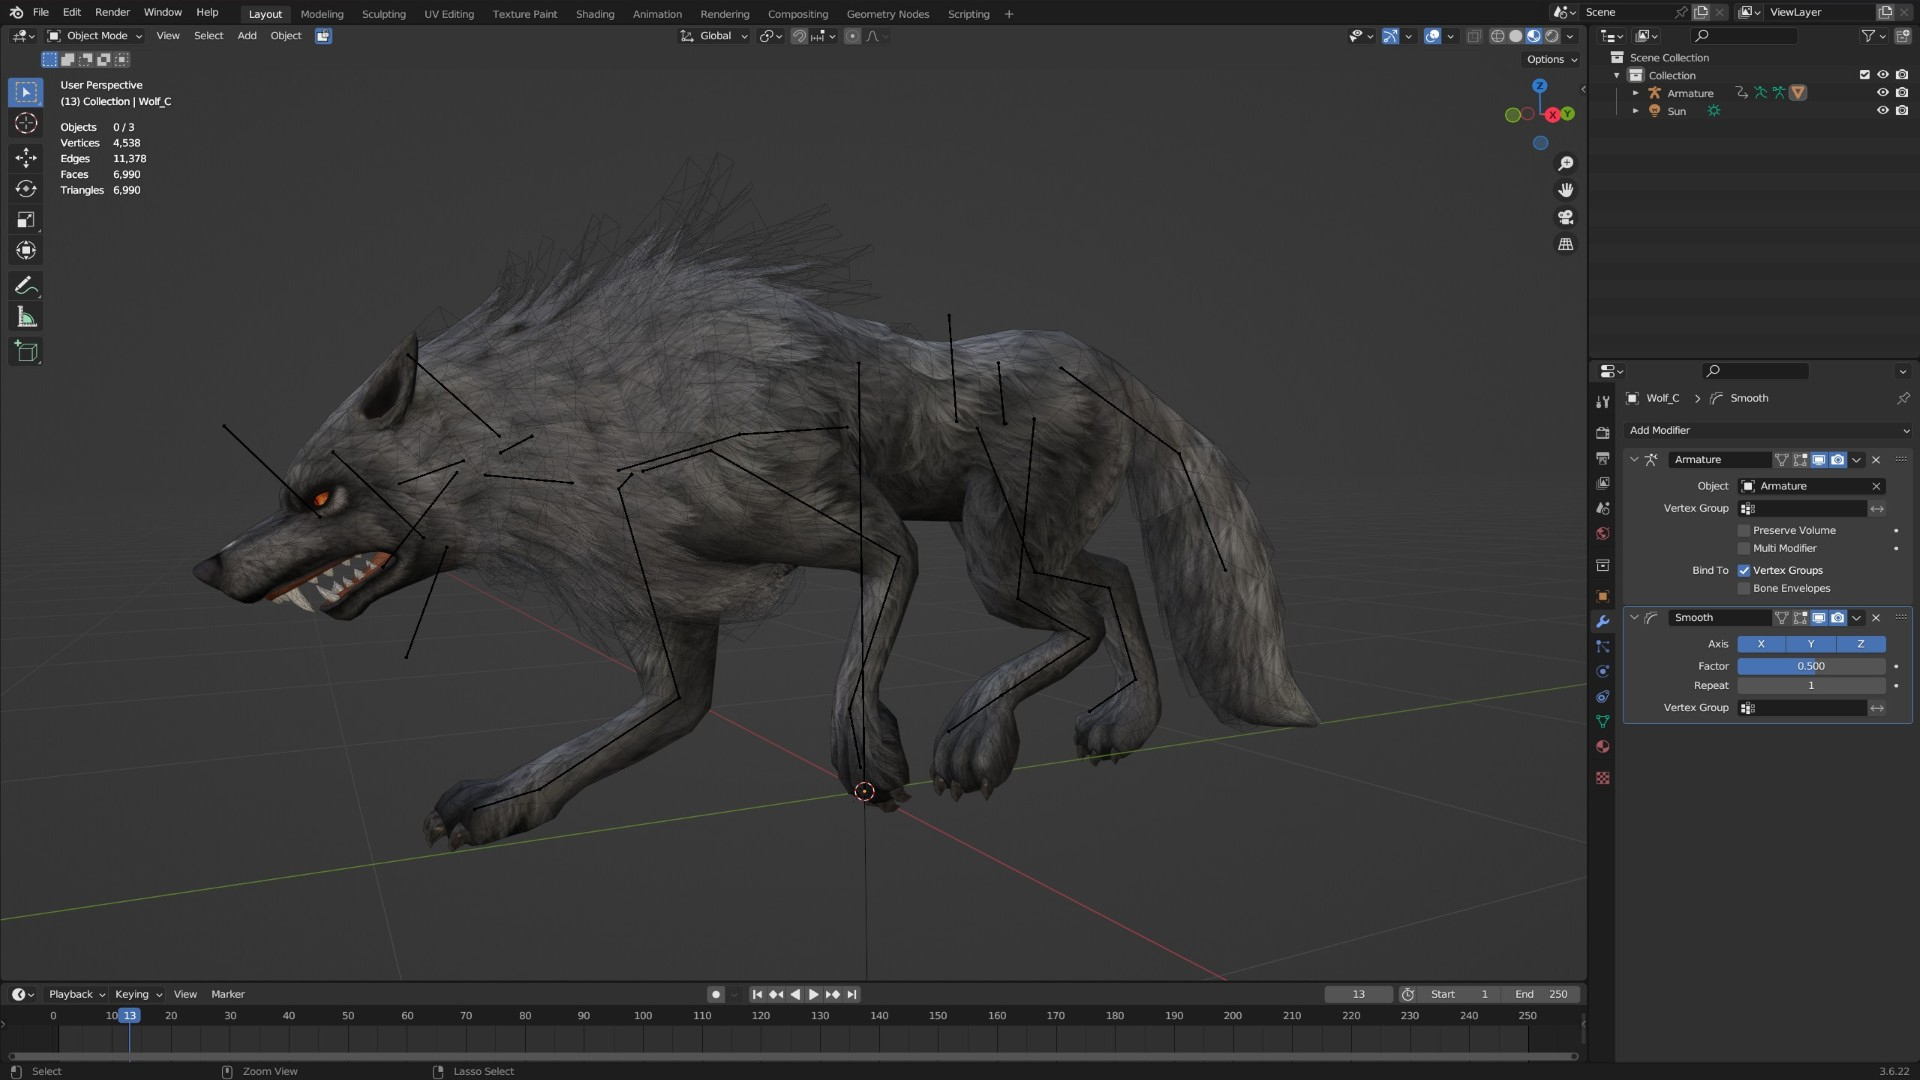Collapse the Smooth modifier panel

pyautogui.click(x=1634, y=618)
